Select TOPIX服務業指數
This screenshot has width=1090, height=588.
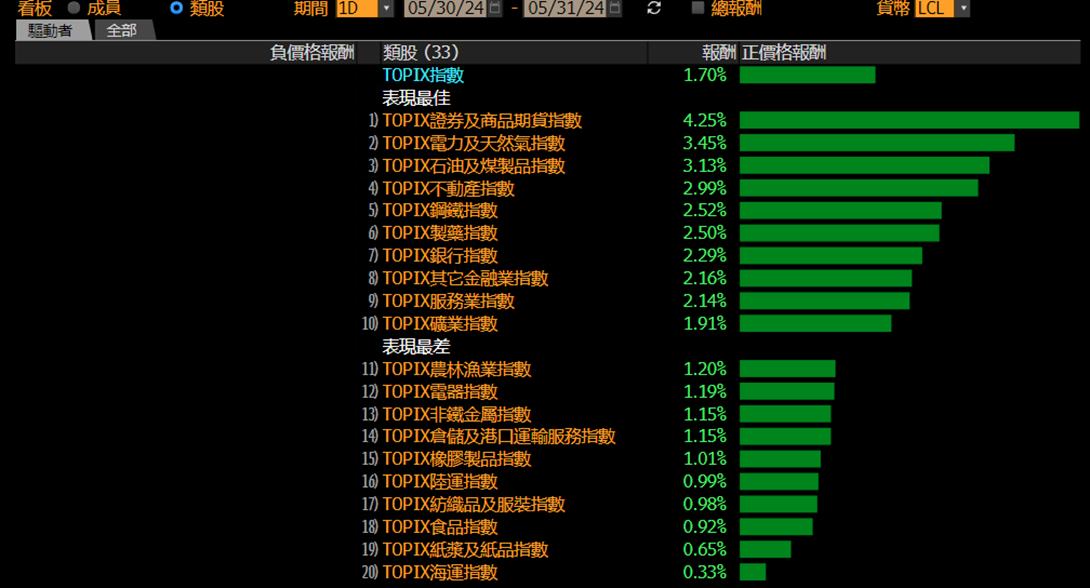[448, 301]
